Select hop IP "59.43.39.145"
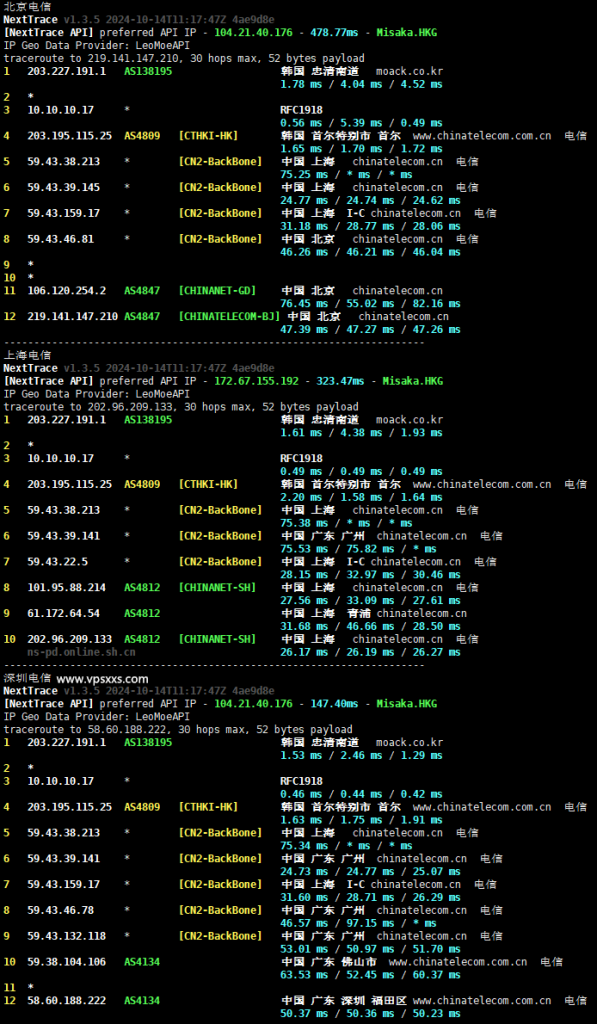This screenshot has width=597, height=1024. (63, 187)
